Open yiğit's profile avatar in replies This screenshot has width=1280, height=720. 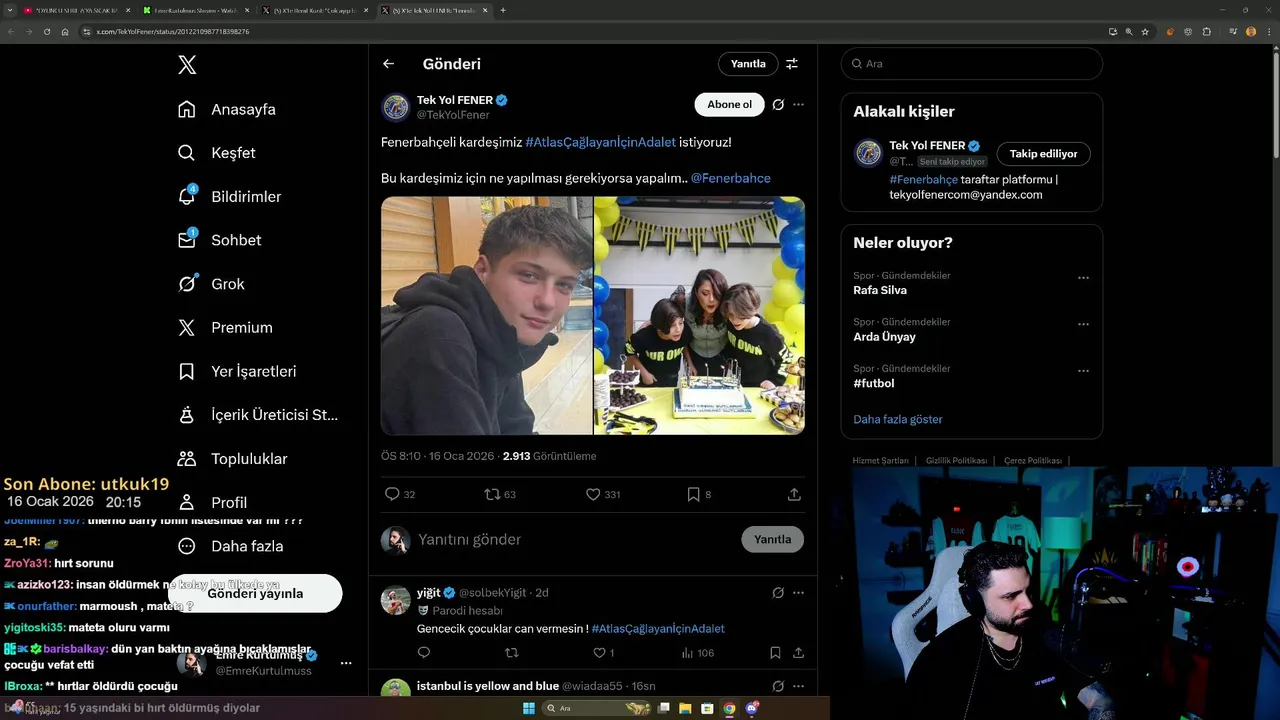pyautogui.click(x=396, y=600)
